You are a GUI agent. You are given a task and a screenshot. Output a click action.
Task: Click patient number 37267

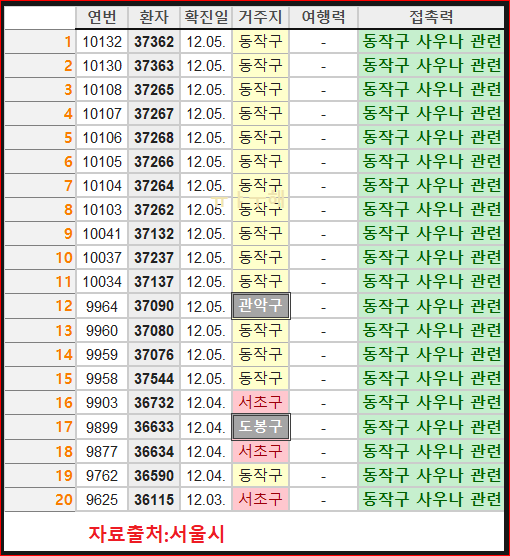point(154,114)
